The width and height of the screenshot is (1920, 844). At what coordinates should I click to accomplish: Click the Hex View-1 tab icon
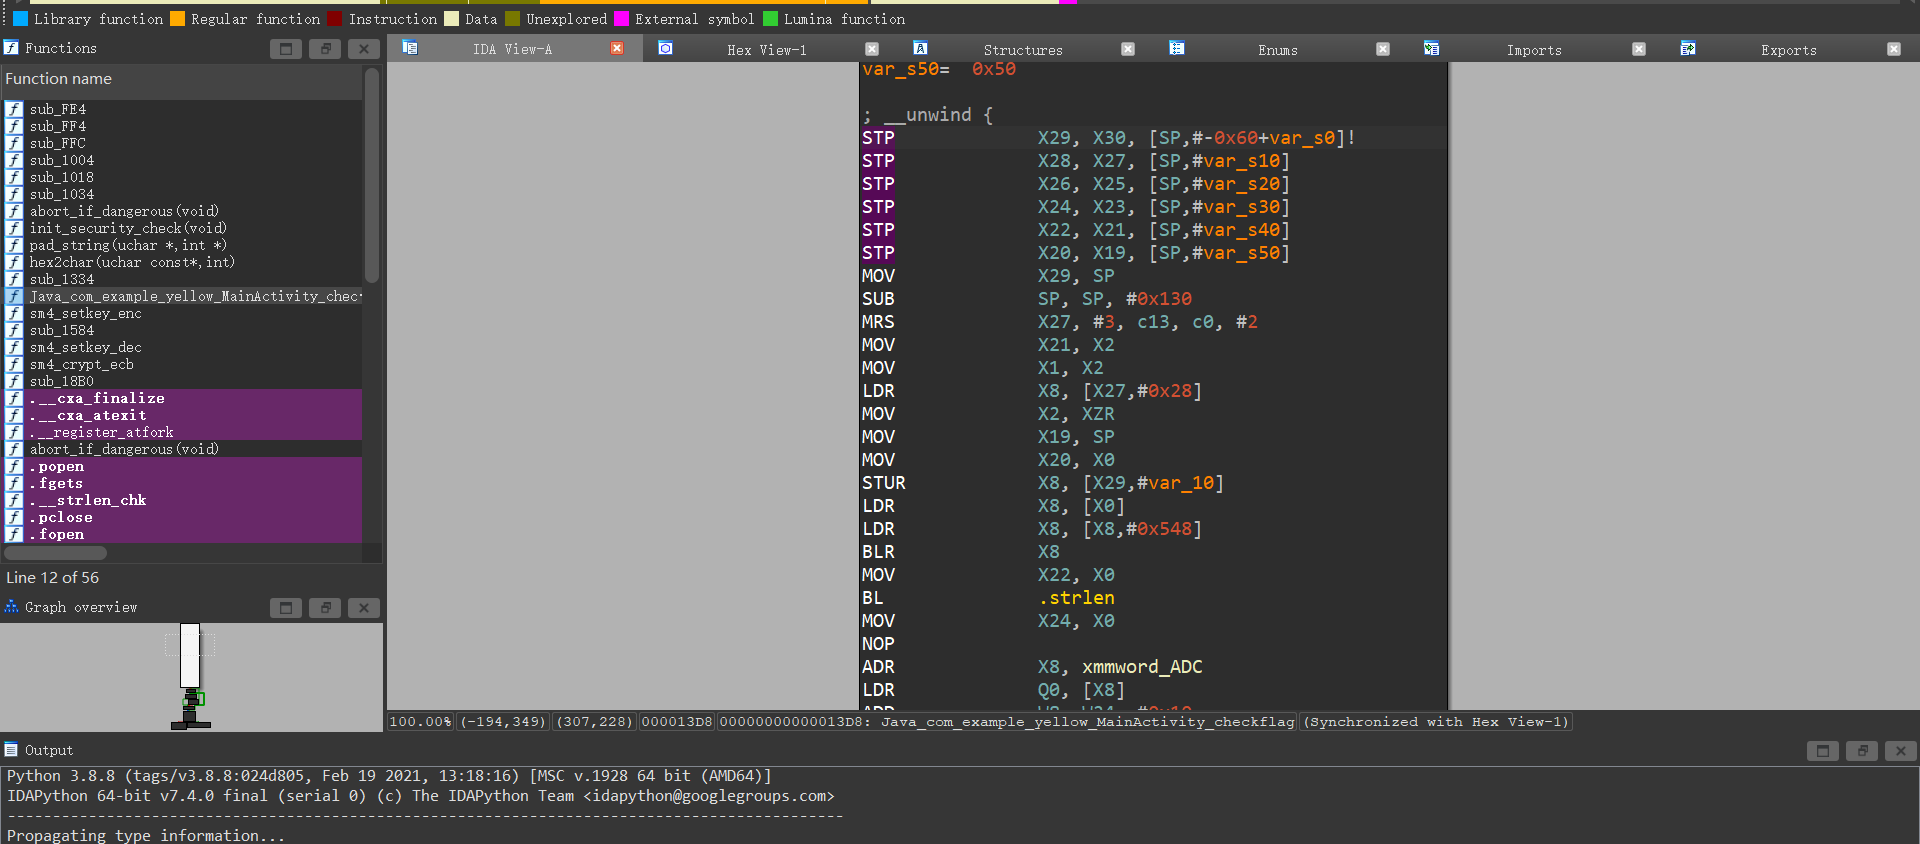[665, 48]
